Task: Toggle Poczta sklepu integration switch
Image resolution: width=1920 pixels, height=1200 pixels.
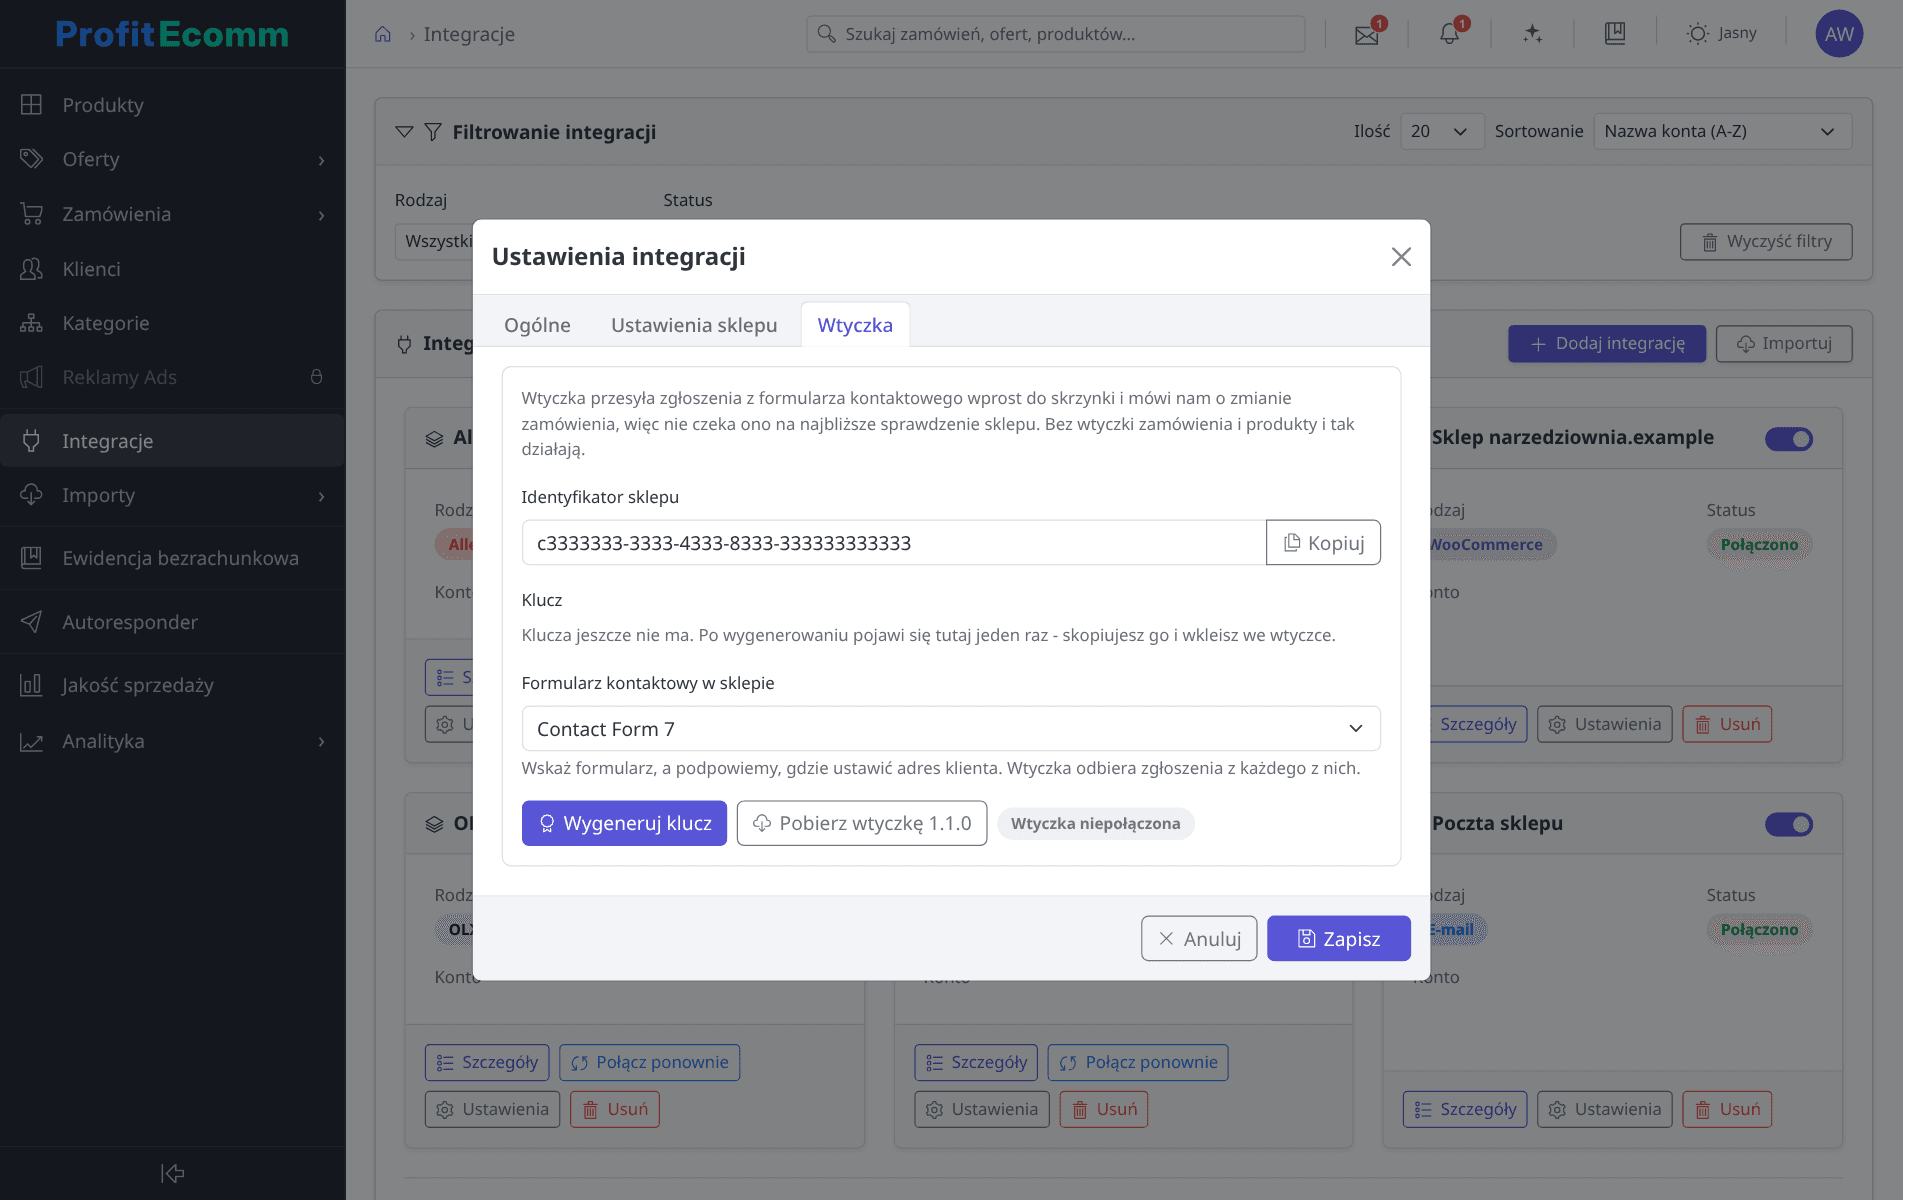Action: pyautogui.click(x=1789, y=824)
